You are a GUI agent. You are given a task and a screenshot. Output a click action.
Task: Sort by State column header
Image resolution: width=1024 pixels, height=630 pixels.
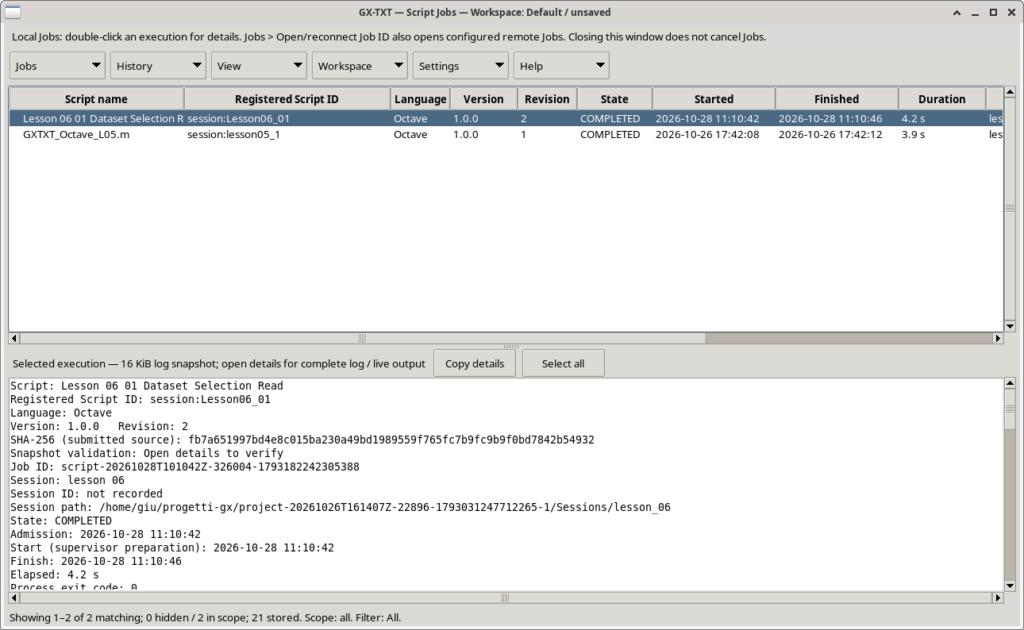click(x=615, y=99)
